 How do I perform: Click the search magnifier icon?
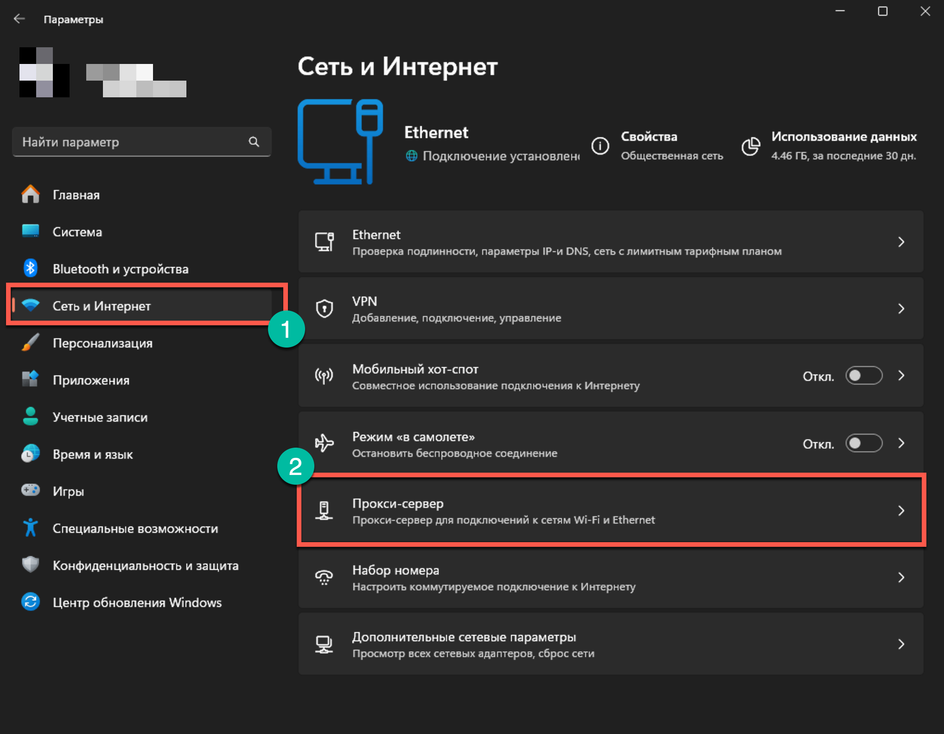click(x=254, y=142)
